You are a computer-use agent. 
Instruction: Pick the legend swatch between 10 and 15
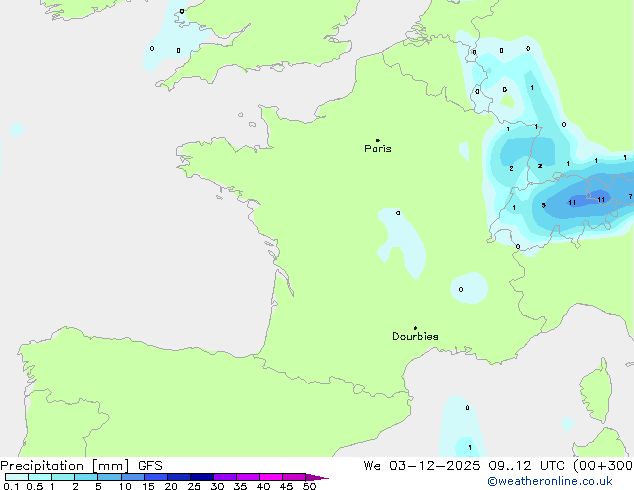pyautogui.click(x=133, y=477)
